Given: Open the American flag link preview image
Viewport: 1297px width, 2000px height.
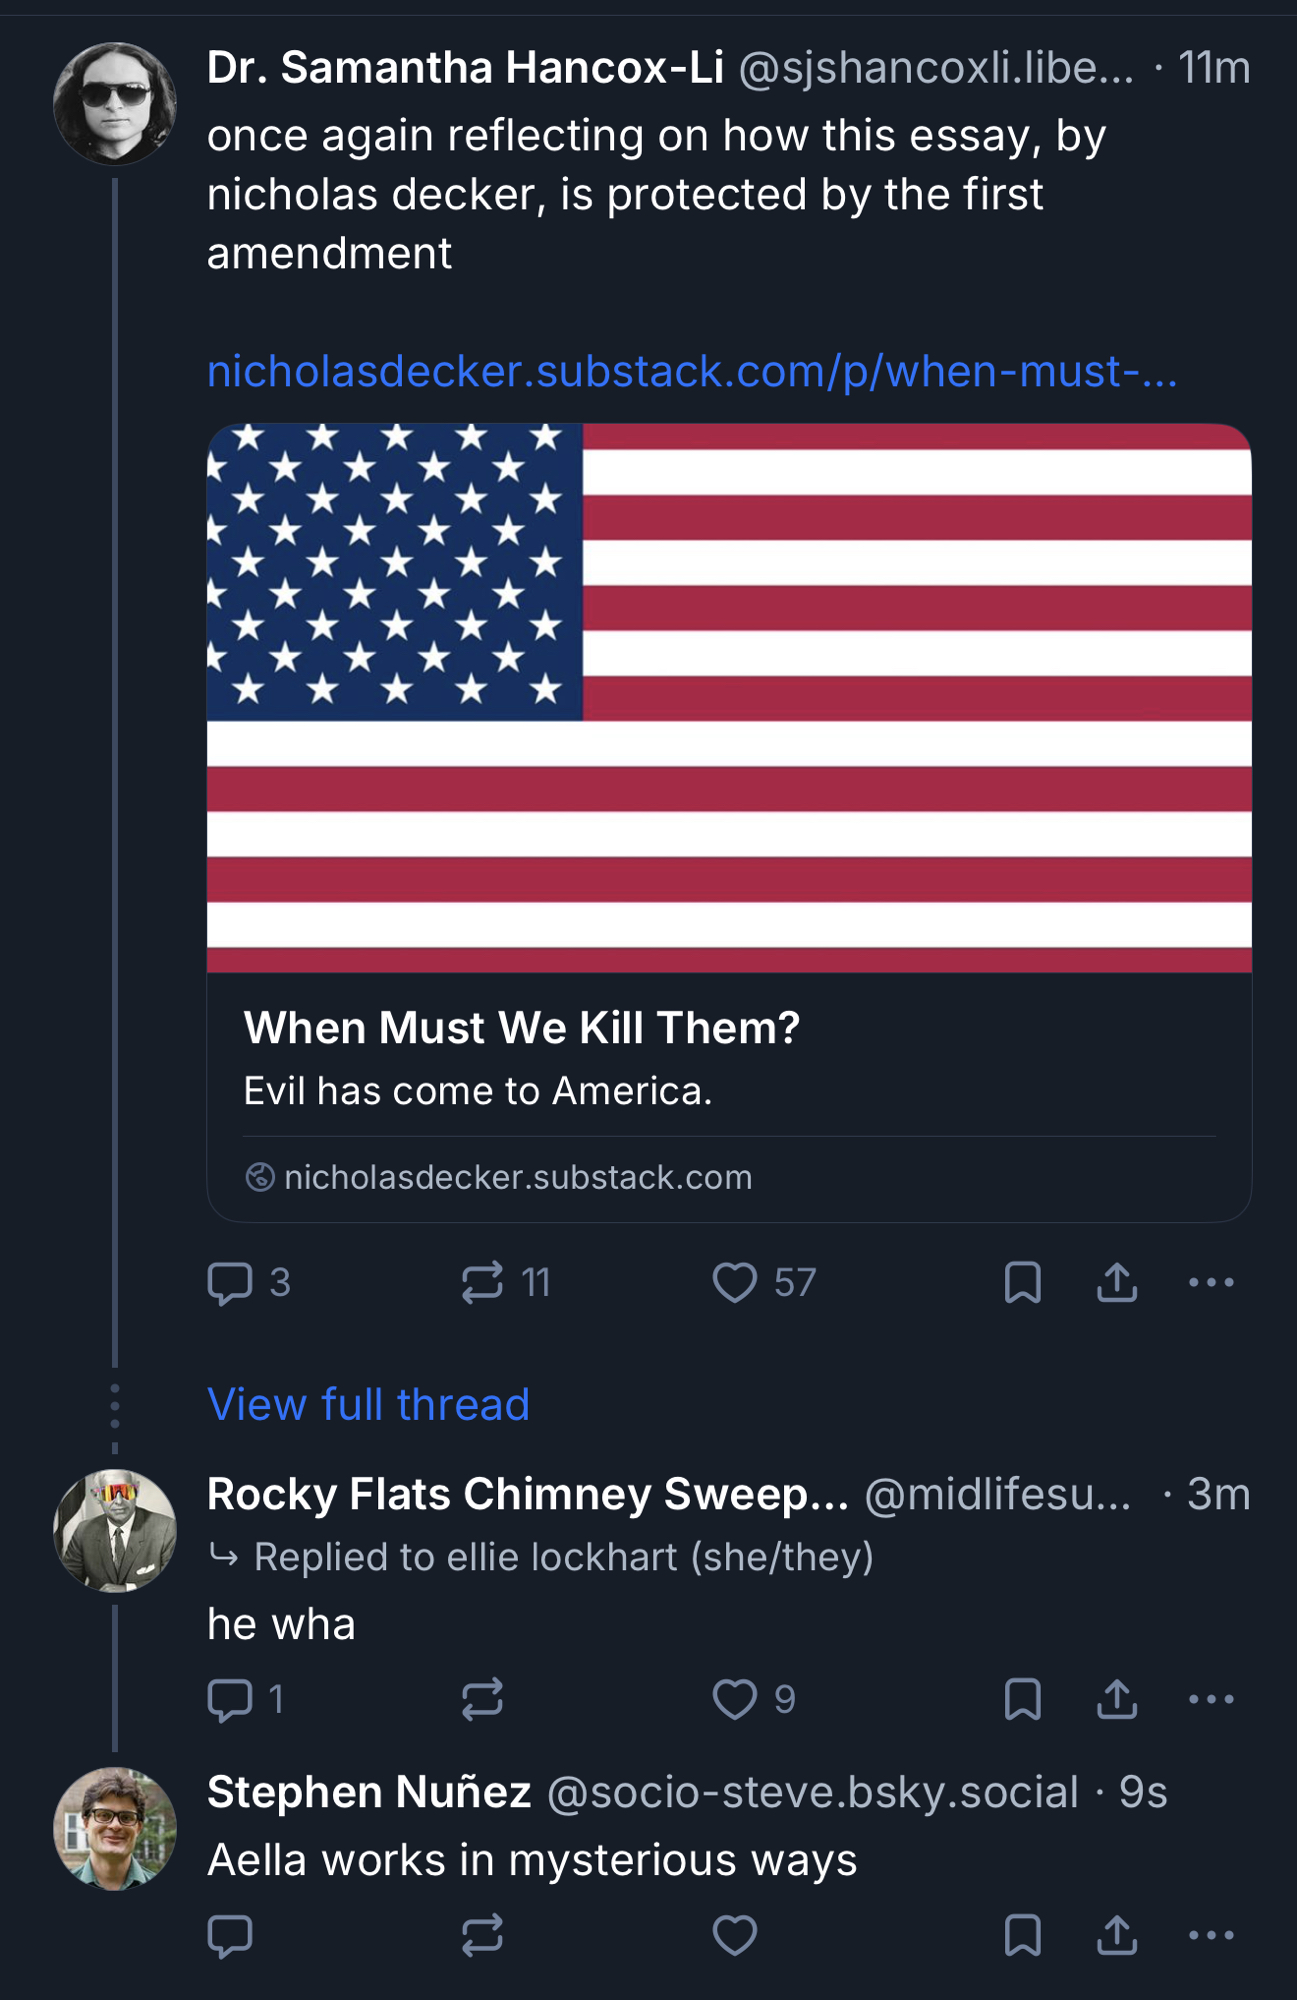Looking at the screenshot, I should pyautogui.click(x=729, y=698).
